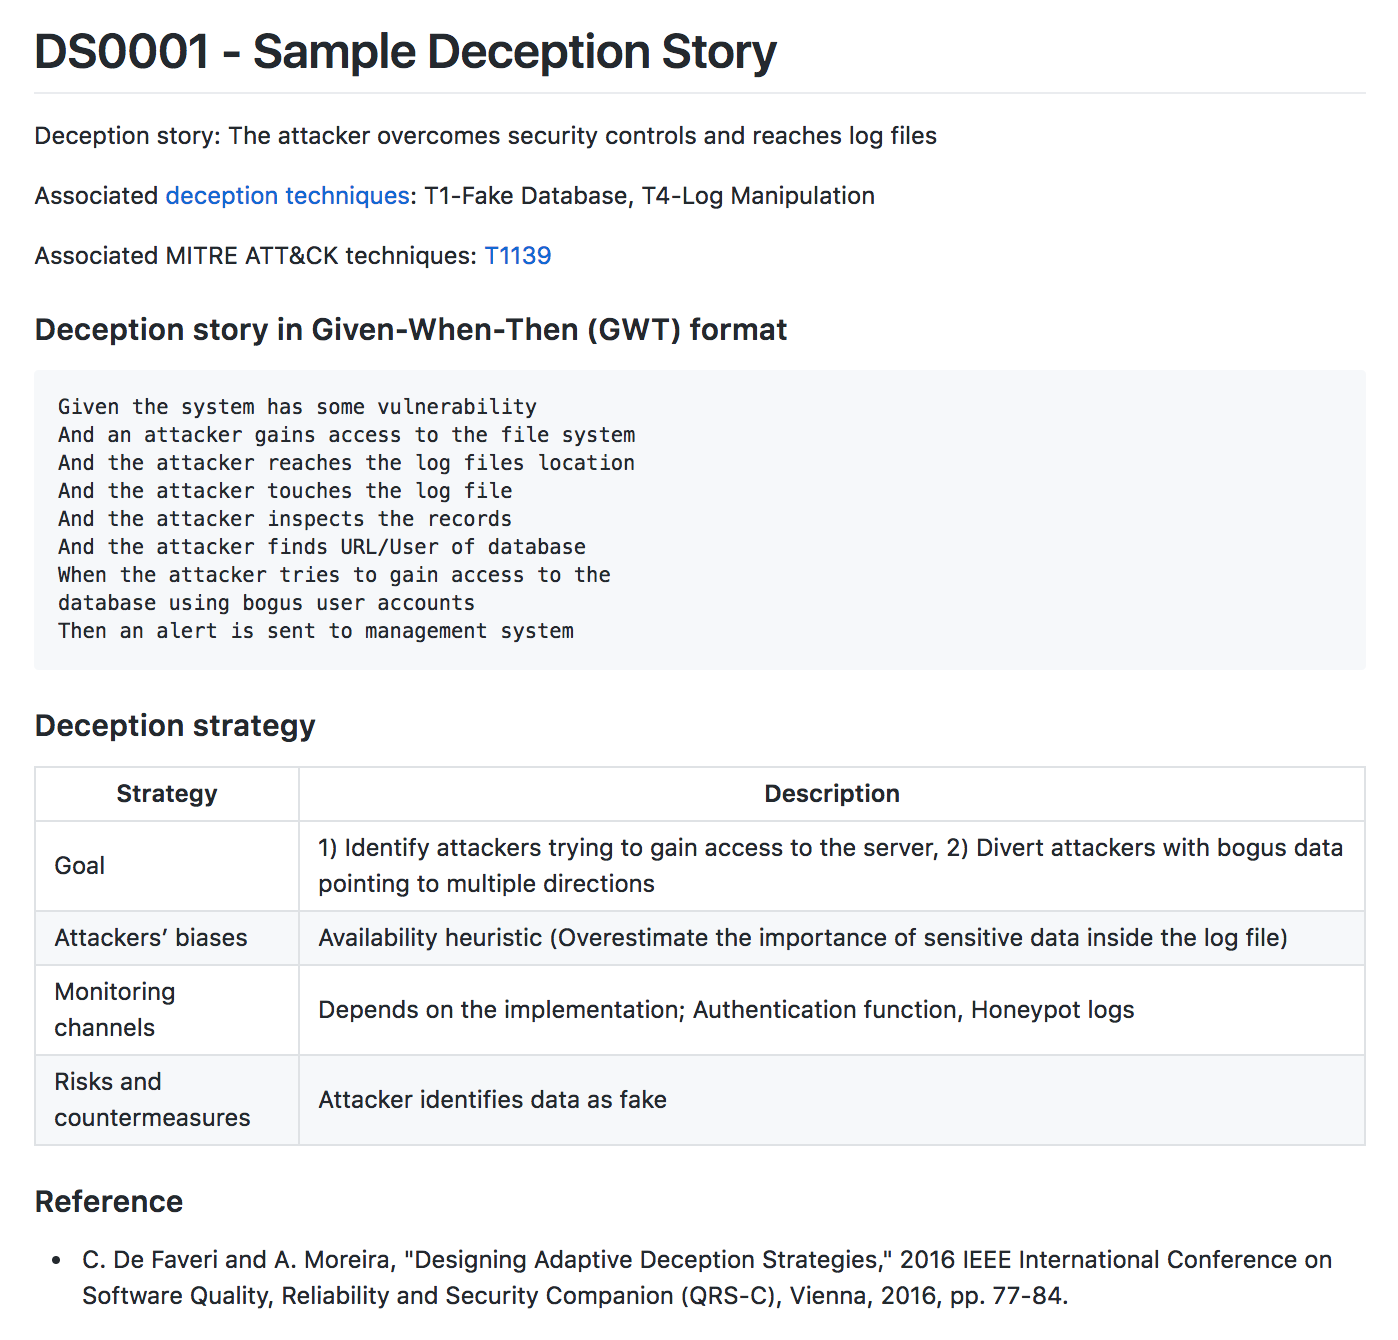The height and width of the screenshot is (1340, 1398).
Task: Select the "Attackers' biases" table cell
Action: click(x=167, y=938)
